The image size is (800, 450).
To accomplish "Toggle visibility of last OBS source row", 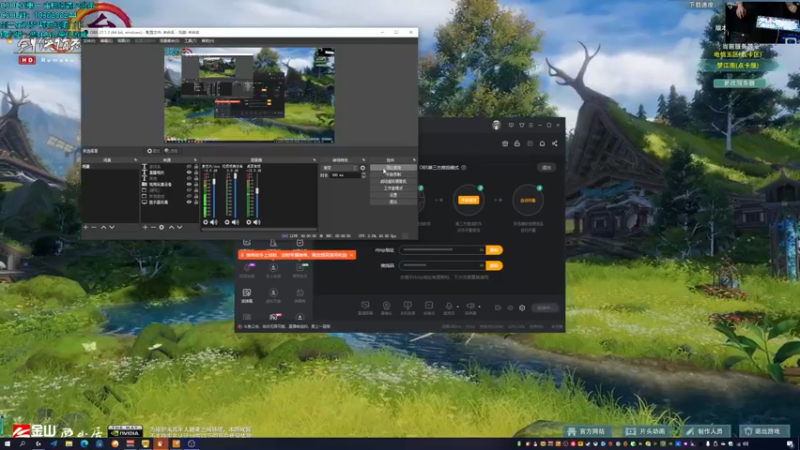I will pyautogui.click(x=189, y=202).
